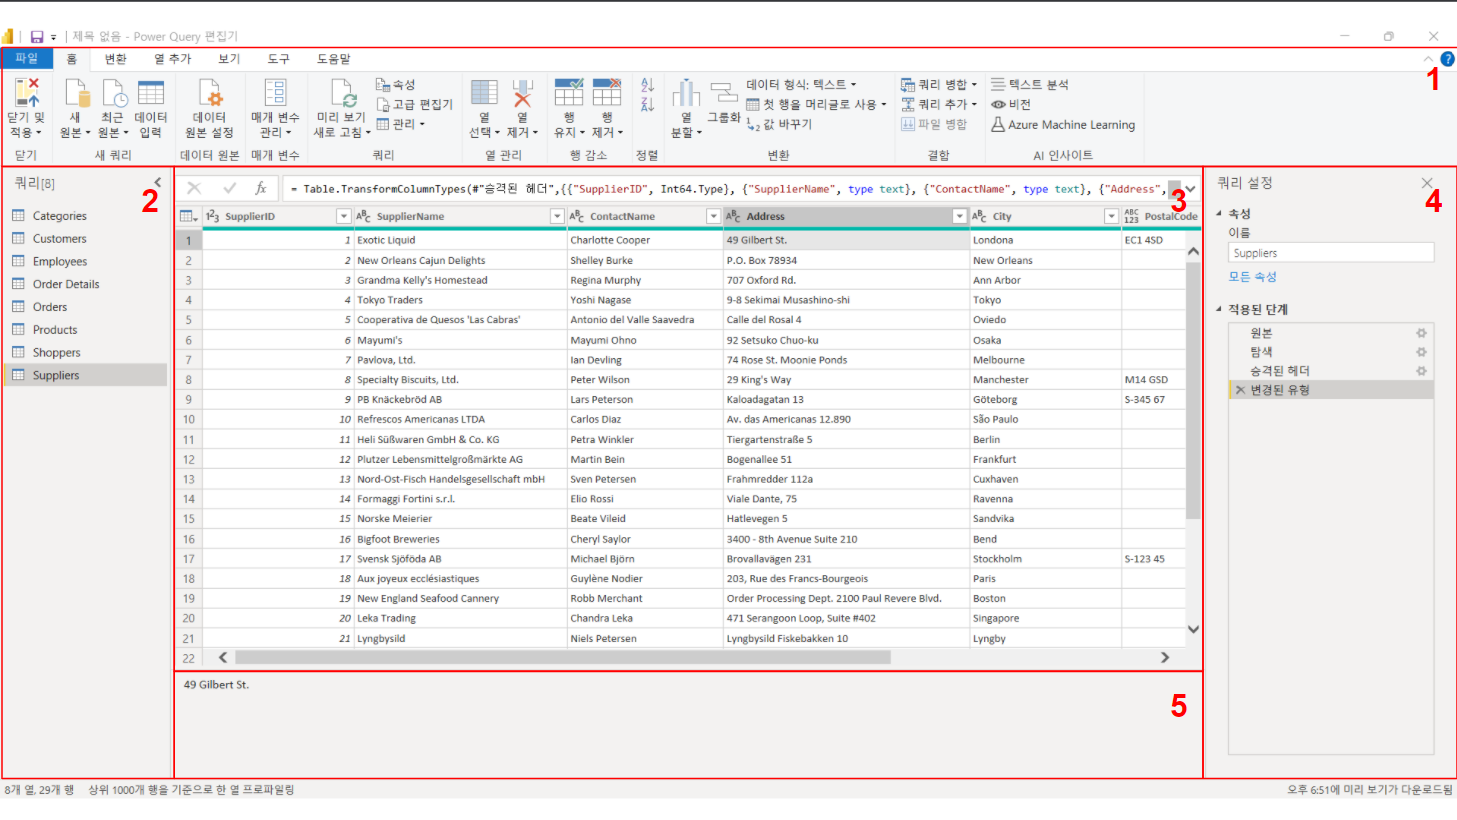
Task: Switch to the 열 추가 tab
Action: point(173,59)
